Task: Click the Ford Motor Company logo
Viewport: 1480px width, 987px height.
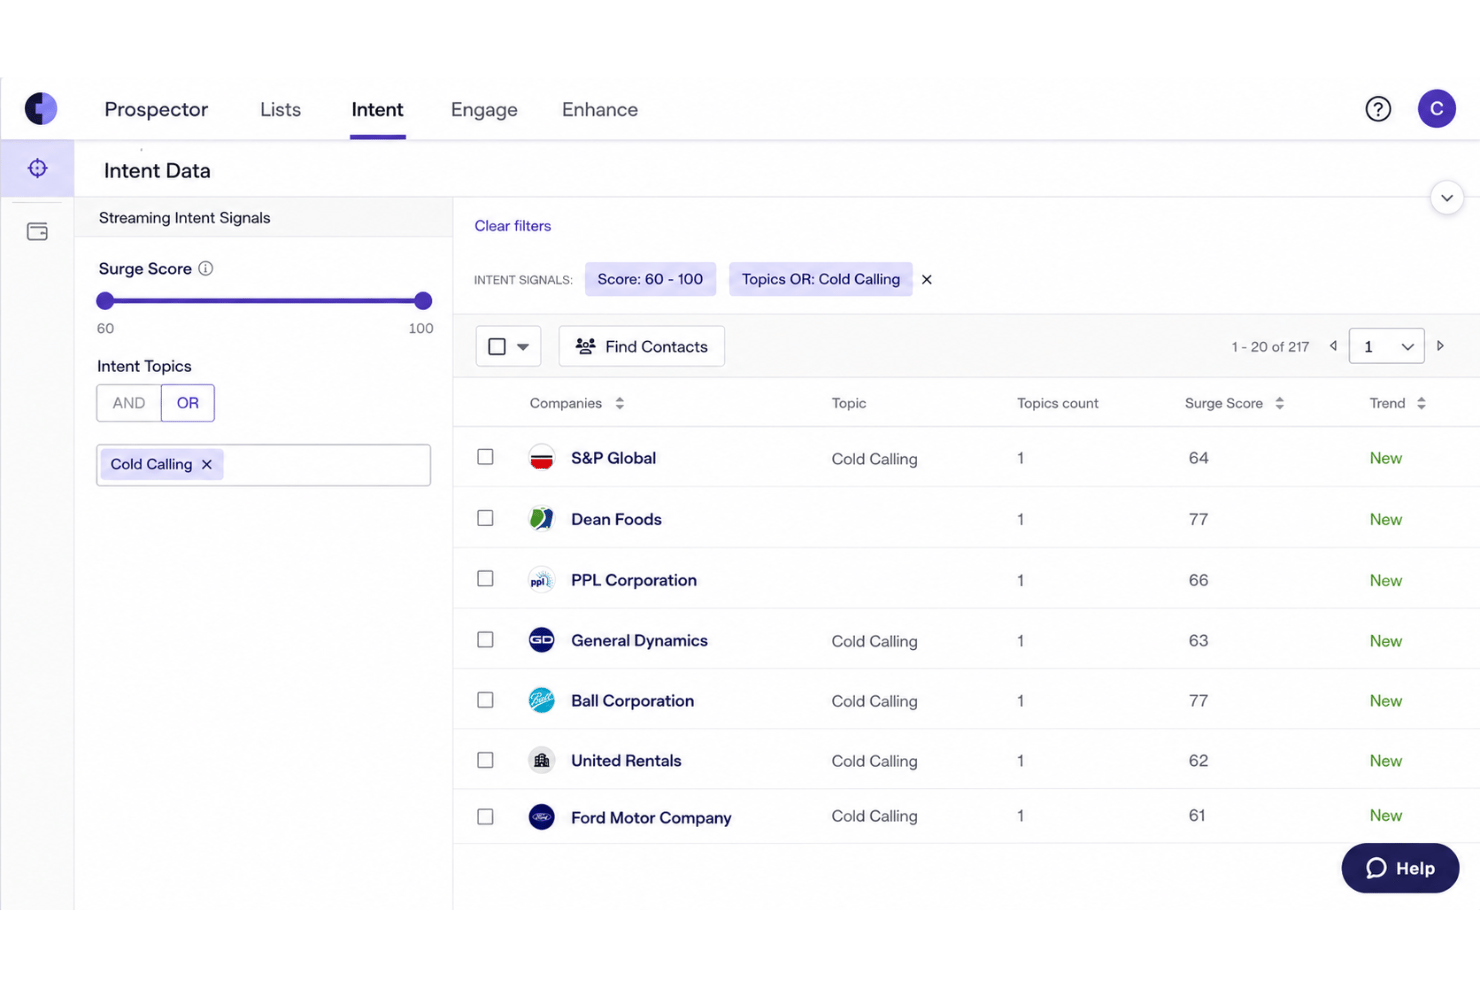Action: tap(541, 817)
